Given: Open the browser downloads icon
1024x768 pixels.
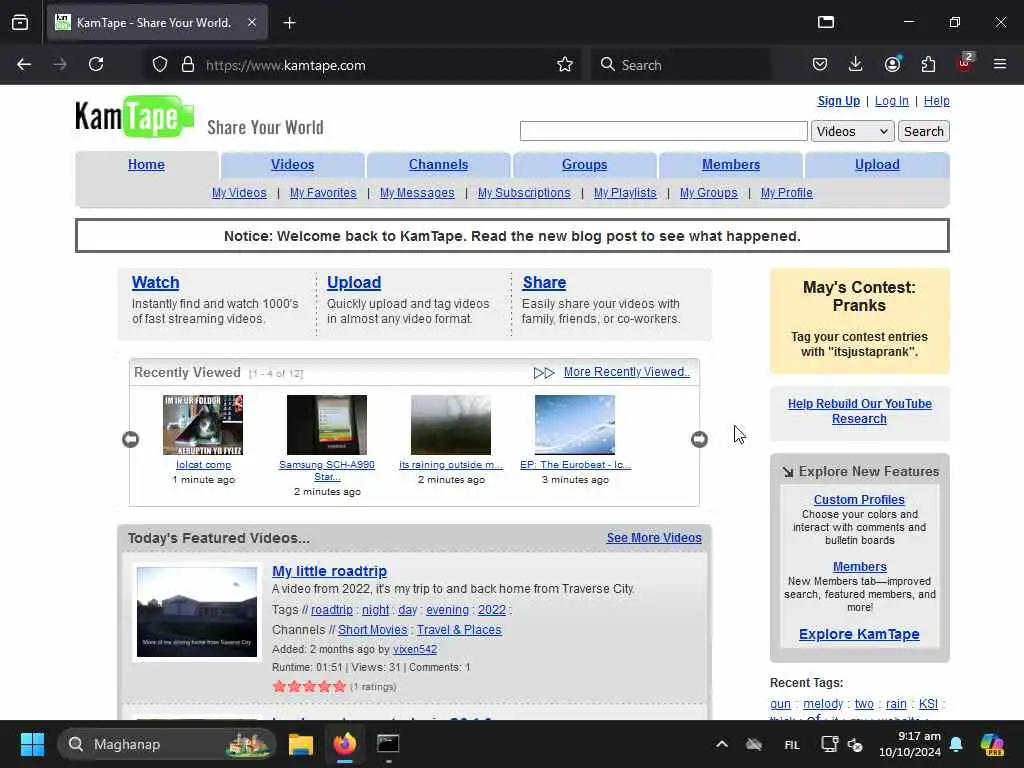Looking at the screenshot, I should point(856,64).
